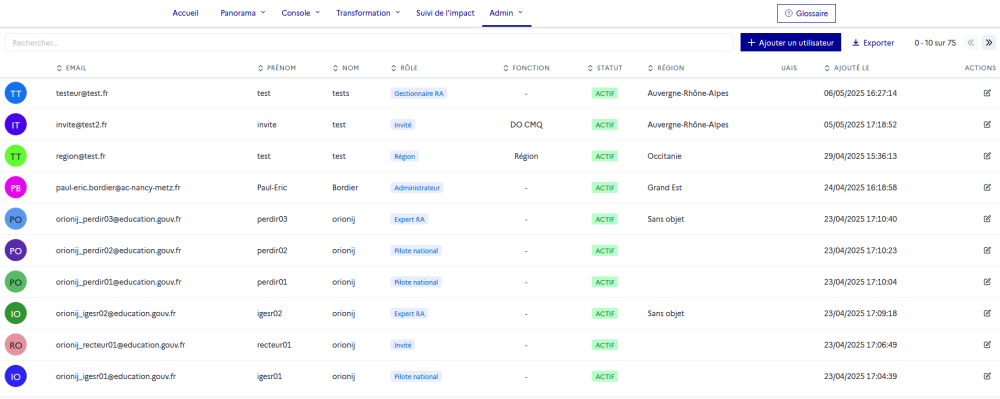Sort the list by Rôle
This screenshot has width=1000, height=399.
pos(404,68)
